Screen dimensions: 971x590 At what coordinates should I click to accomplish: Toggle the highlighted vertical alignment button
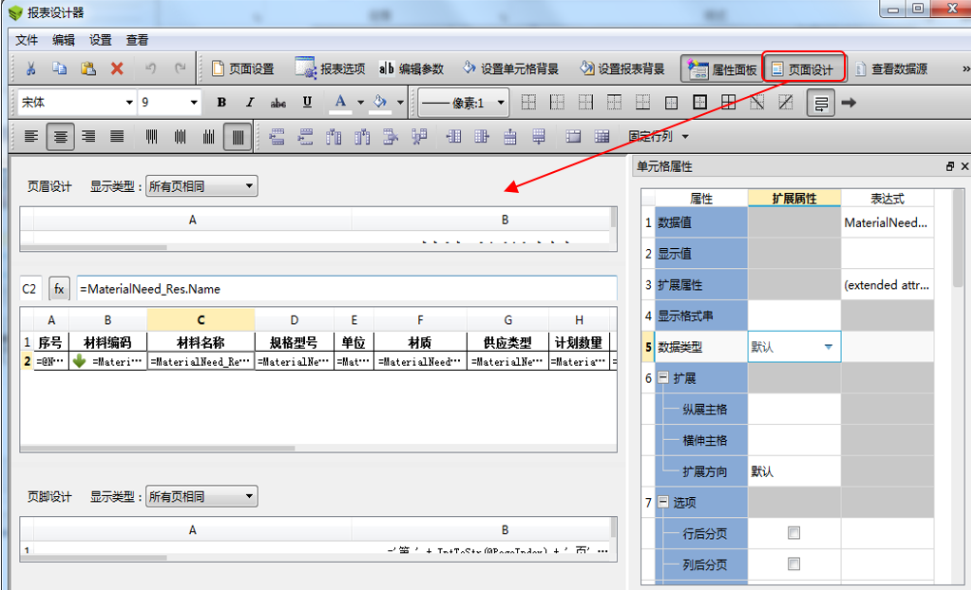point(238,137)
